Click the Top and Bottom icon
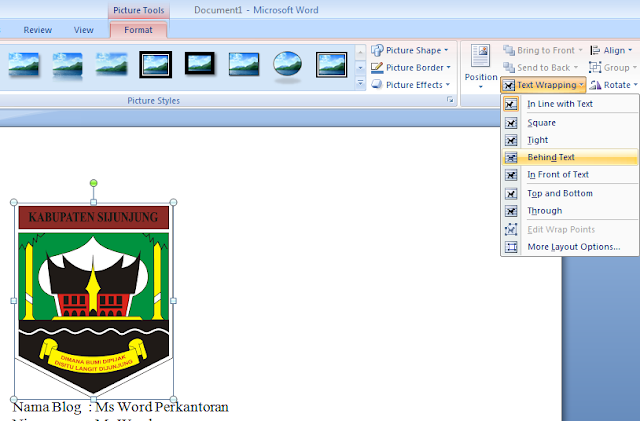Image resolution: width=640 pixels, height=421 pixels. pyautogui.click(x=511, y=194)
